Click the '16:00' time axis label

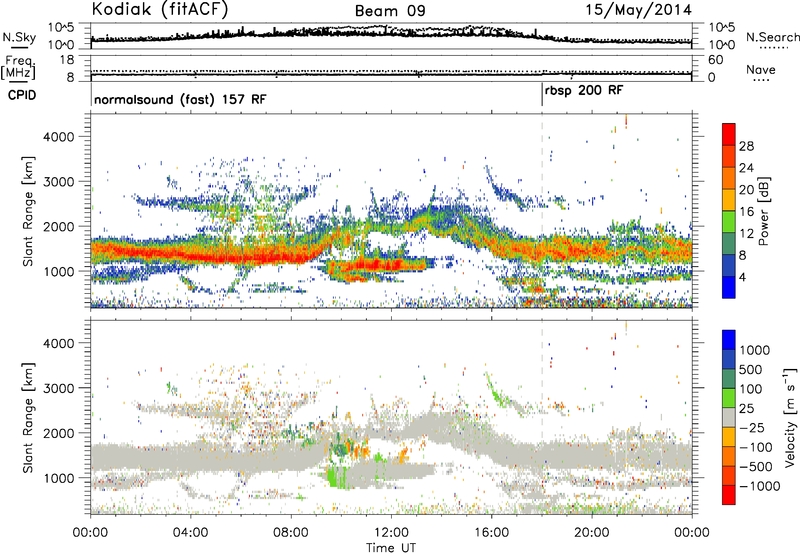pyautogui.click(x=491, y=533)
